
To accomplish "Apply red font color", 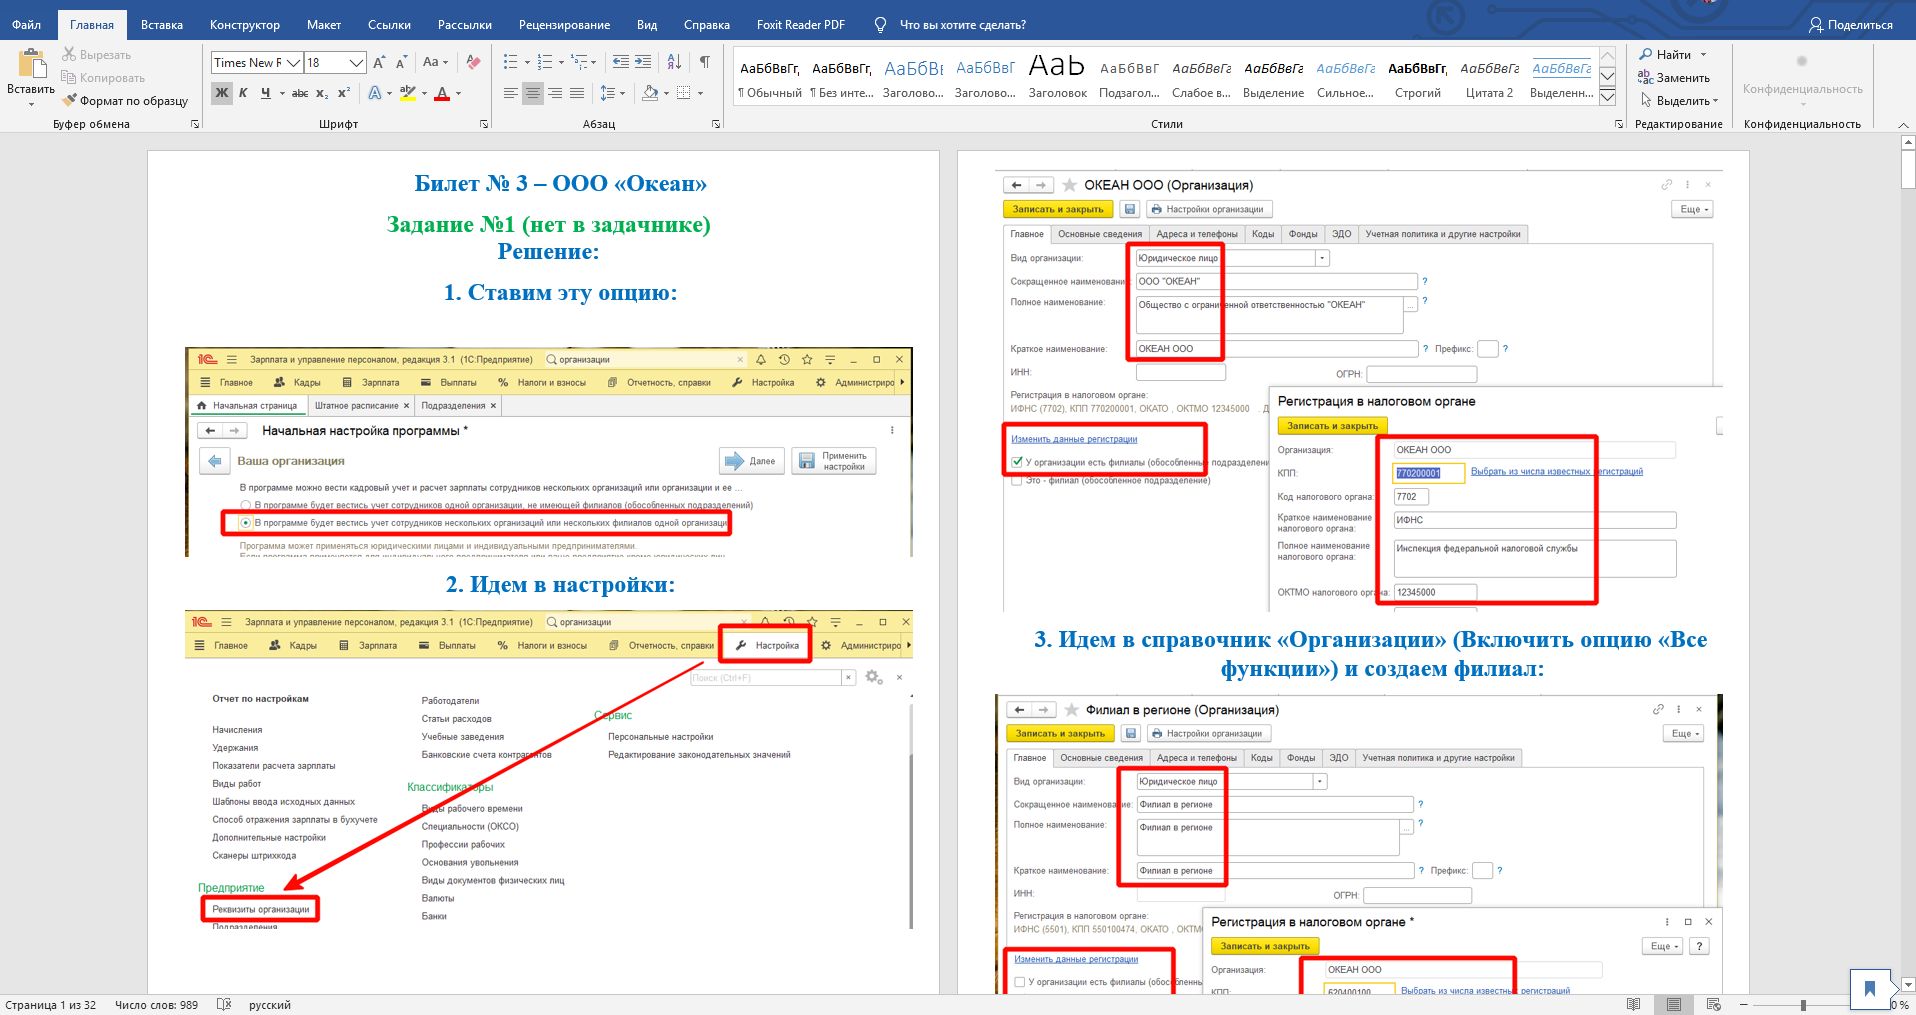I will (442, 93).
